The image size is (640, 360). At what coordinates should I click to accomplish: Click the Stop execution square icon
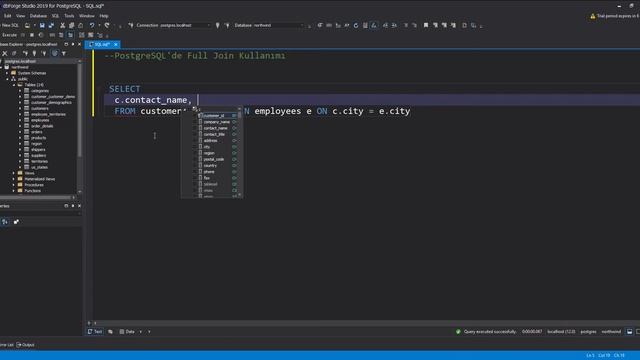[32, 35]
